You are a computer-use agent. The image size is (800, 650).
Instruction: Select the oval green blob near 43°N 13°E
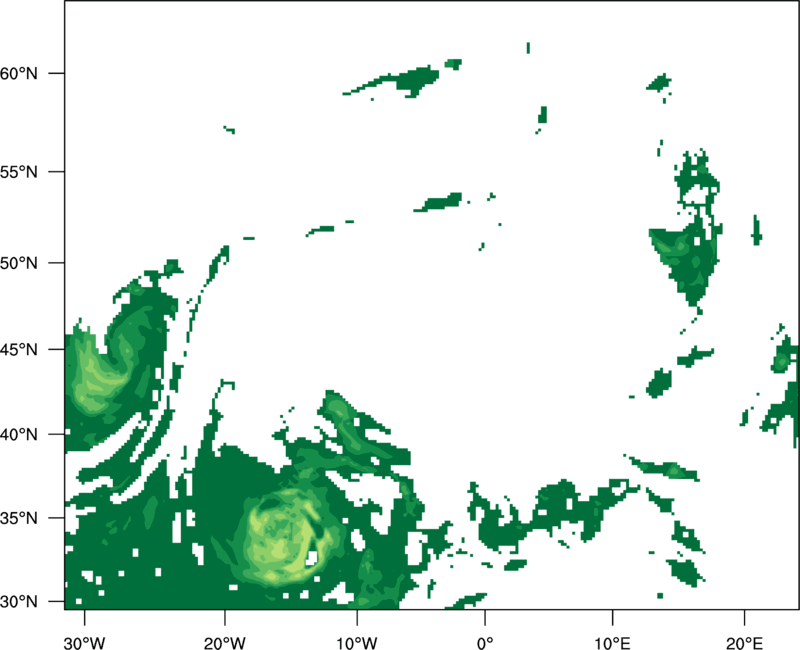click(659, 382)
